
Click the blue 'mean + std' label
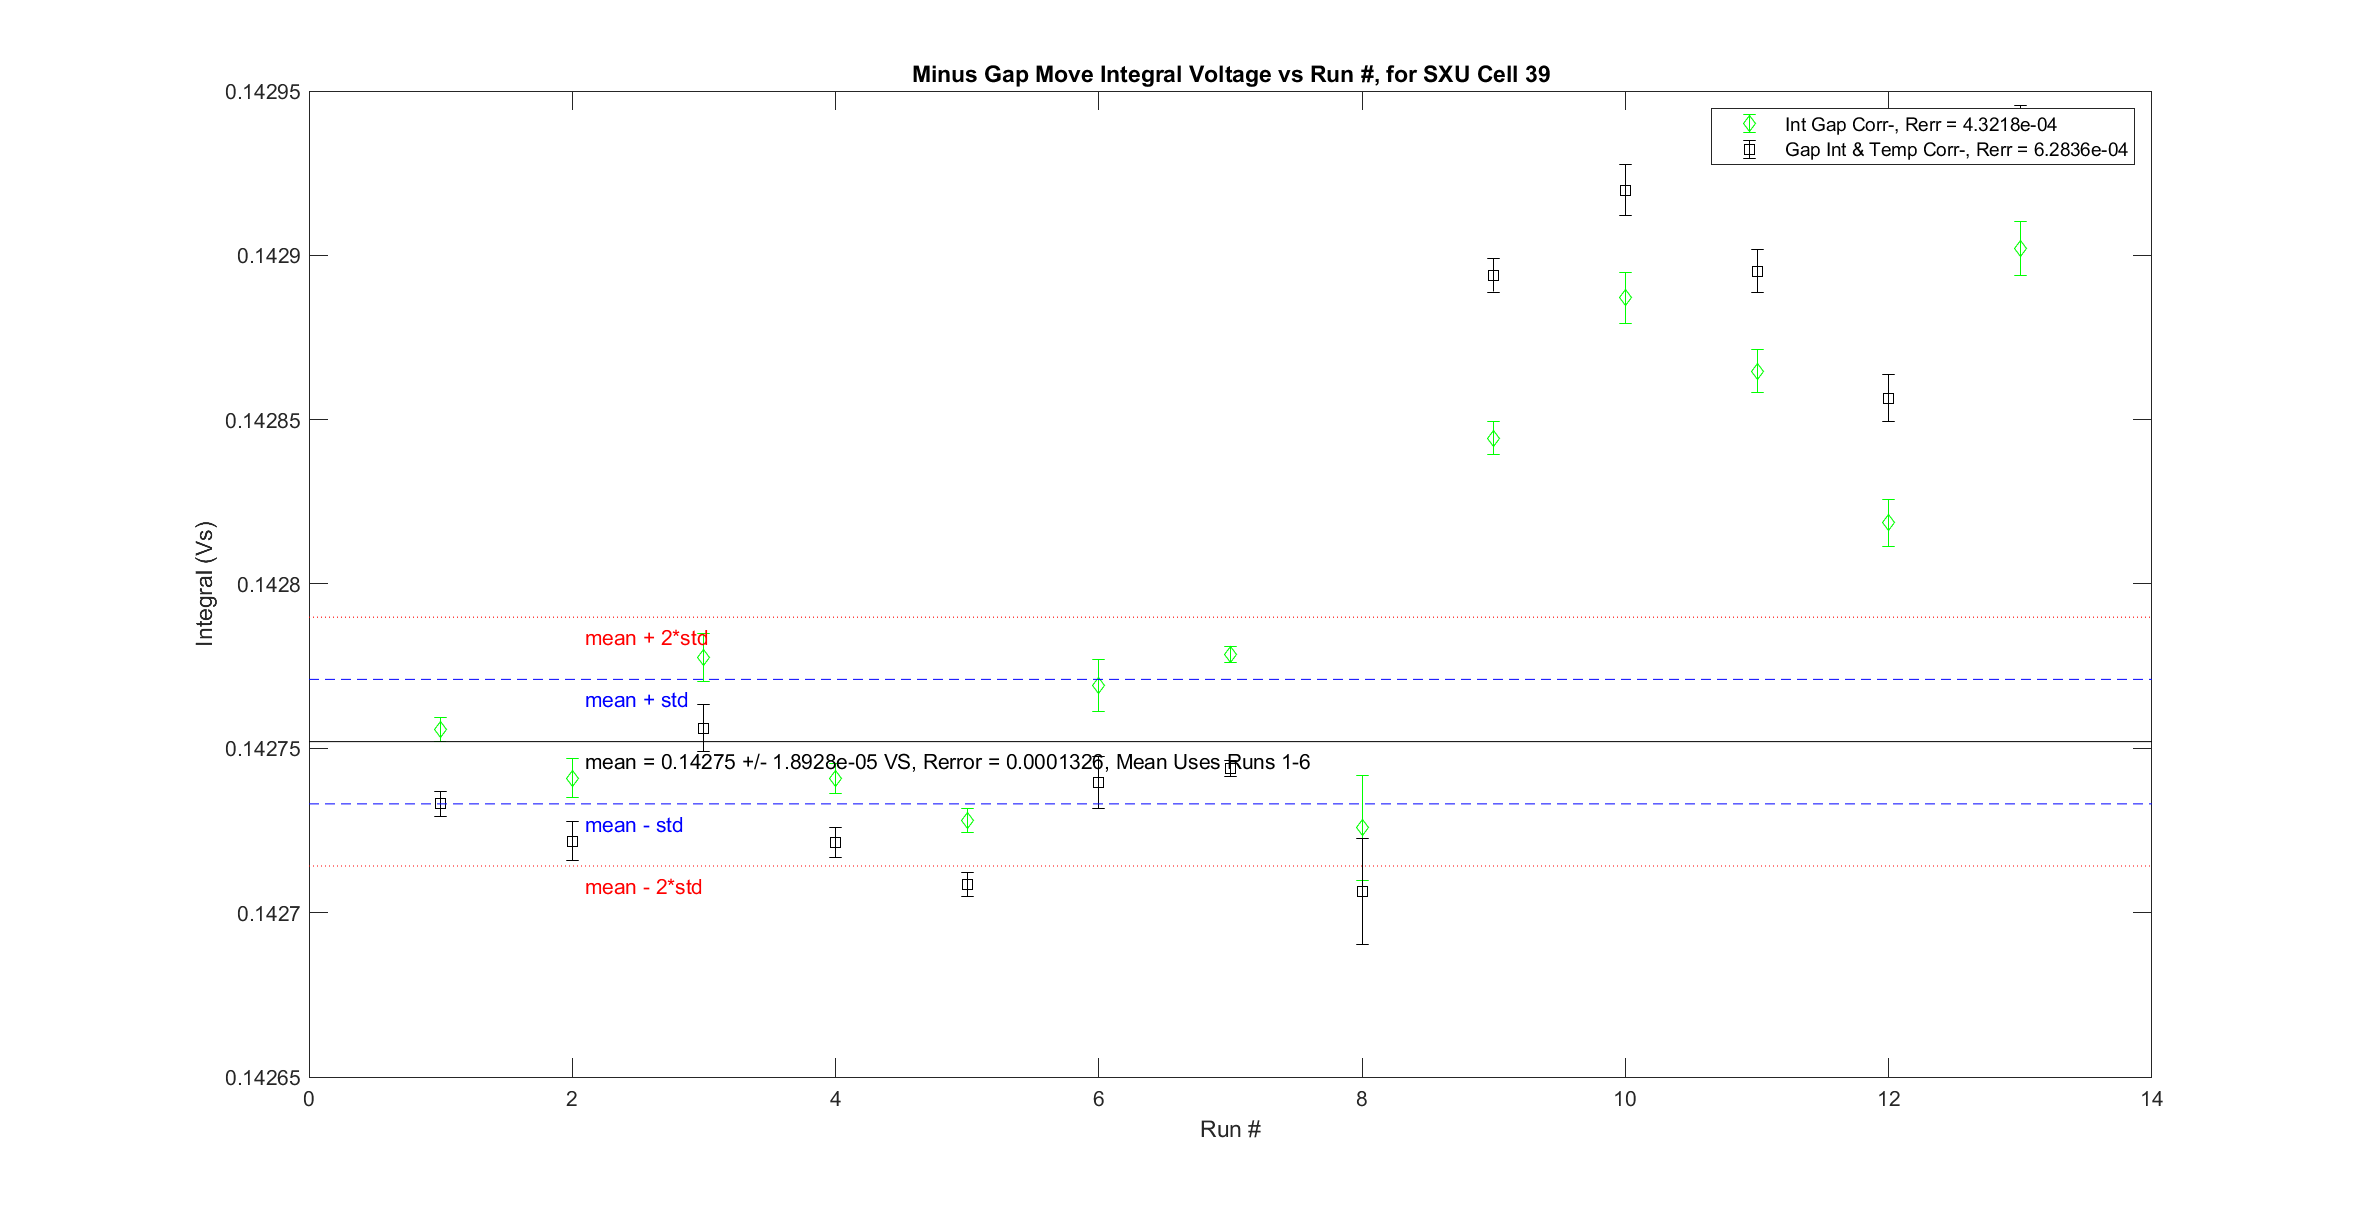(x=636, y=700)
